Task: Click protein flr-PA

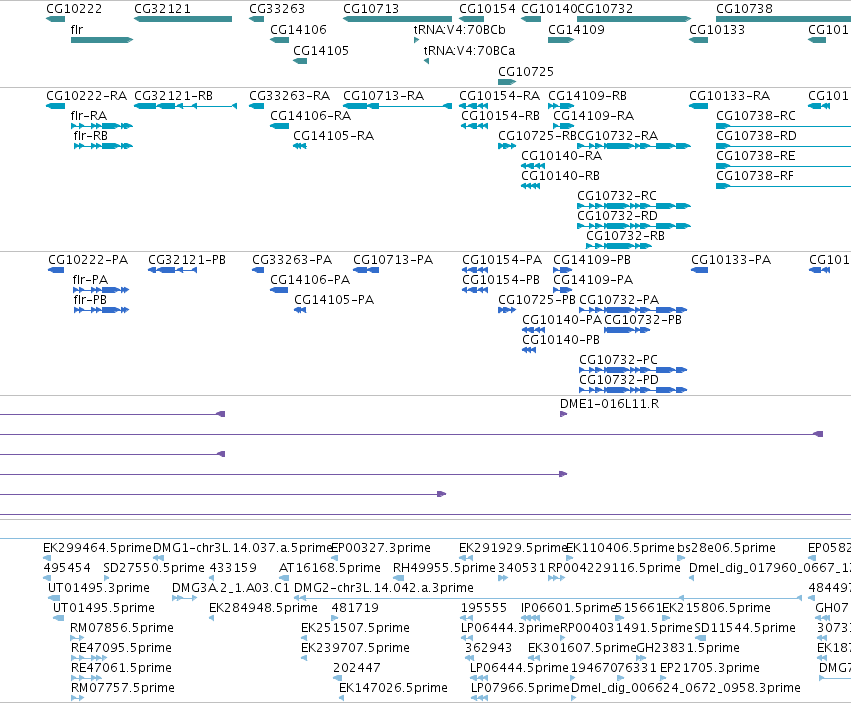Action: pos(90,280)
